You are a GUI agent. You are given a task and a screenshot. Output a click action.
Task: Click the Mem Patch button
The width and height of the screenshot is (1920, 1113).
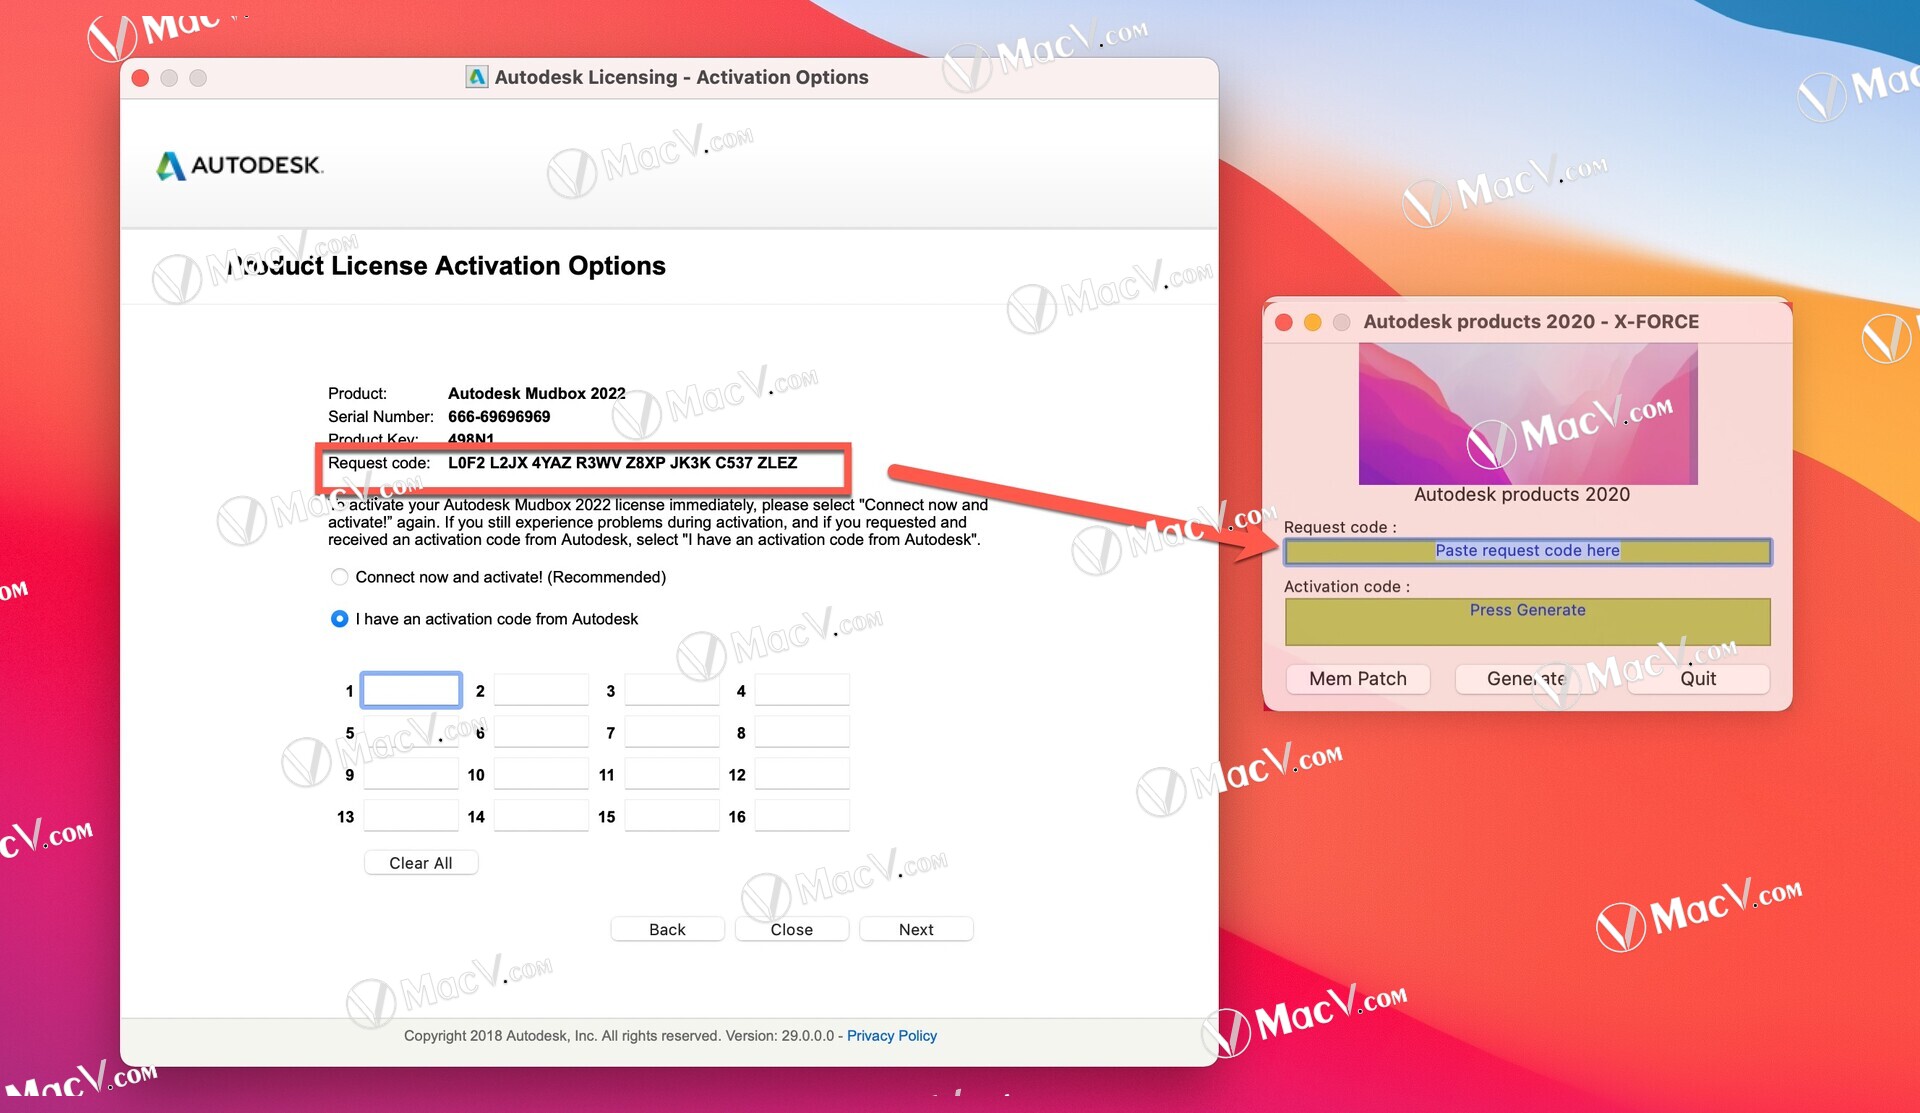coord(1358,679)
